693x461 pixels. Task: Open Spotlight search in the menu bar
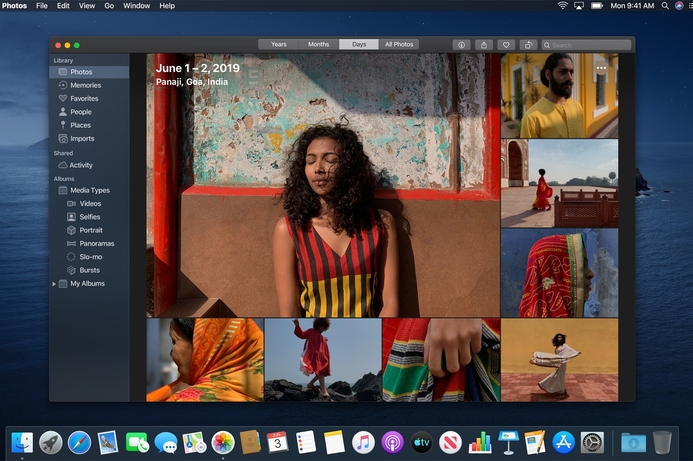[665, 6]
